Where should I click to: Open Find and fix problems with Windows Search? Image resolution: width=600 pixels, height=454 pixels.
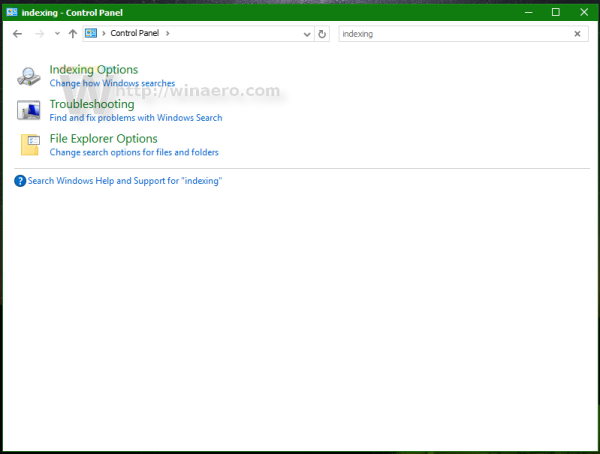click(x=136, y=118)
